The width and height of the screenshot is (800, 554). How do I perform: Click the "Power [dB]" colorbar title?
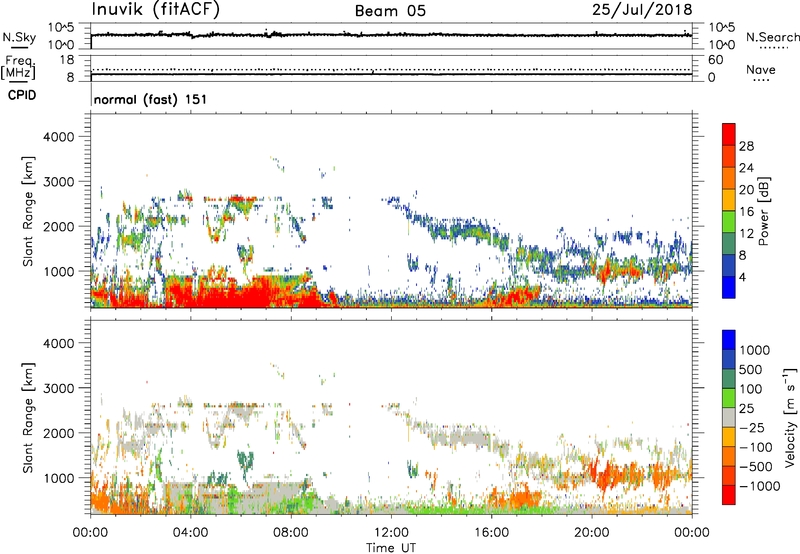(x=764, y=211)
